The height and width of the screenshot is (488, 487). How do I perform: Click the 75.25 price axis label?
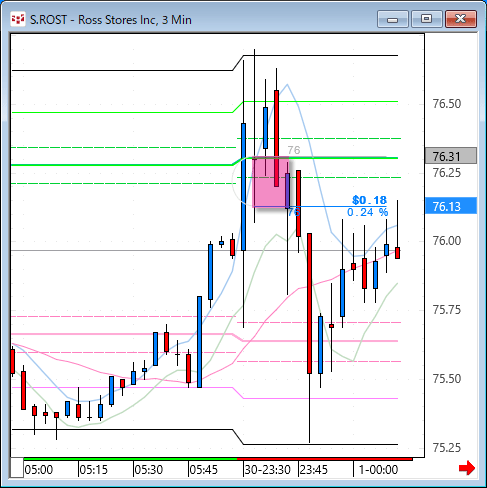pyautogui.click(x=447, y=448)
